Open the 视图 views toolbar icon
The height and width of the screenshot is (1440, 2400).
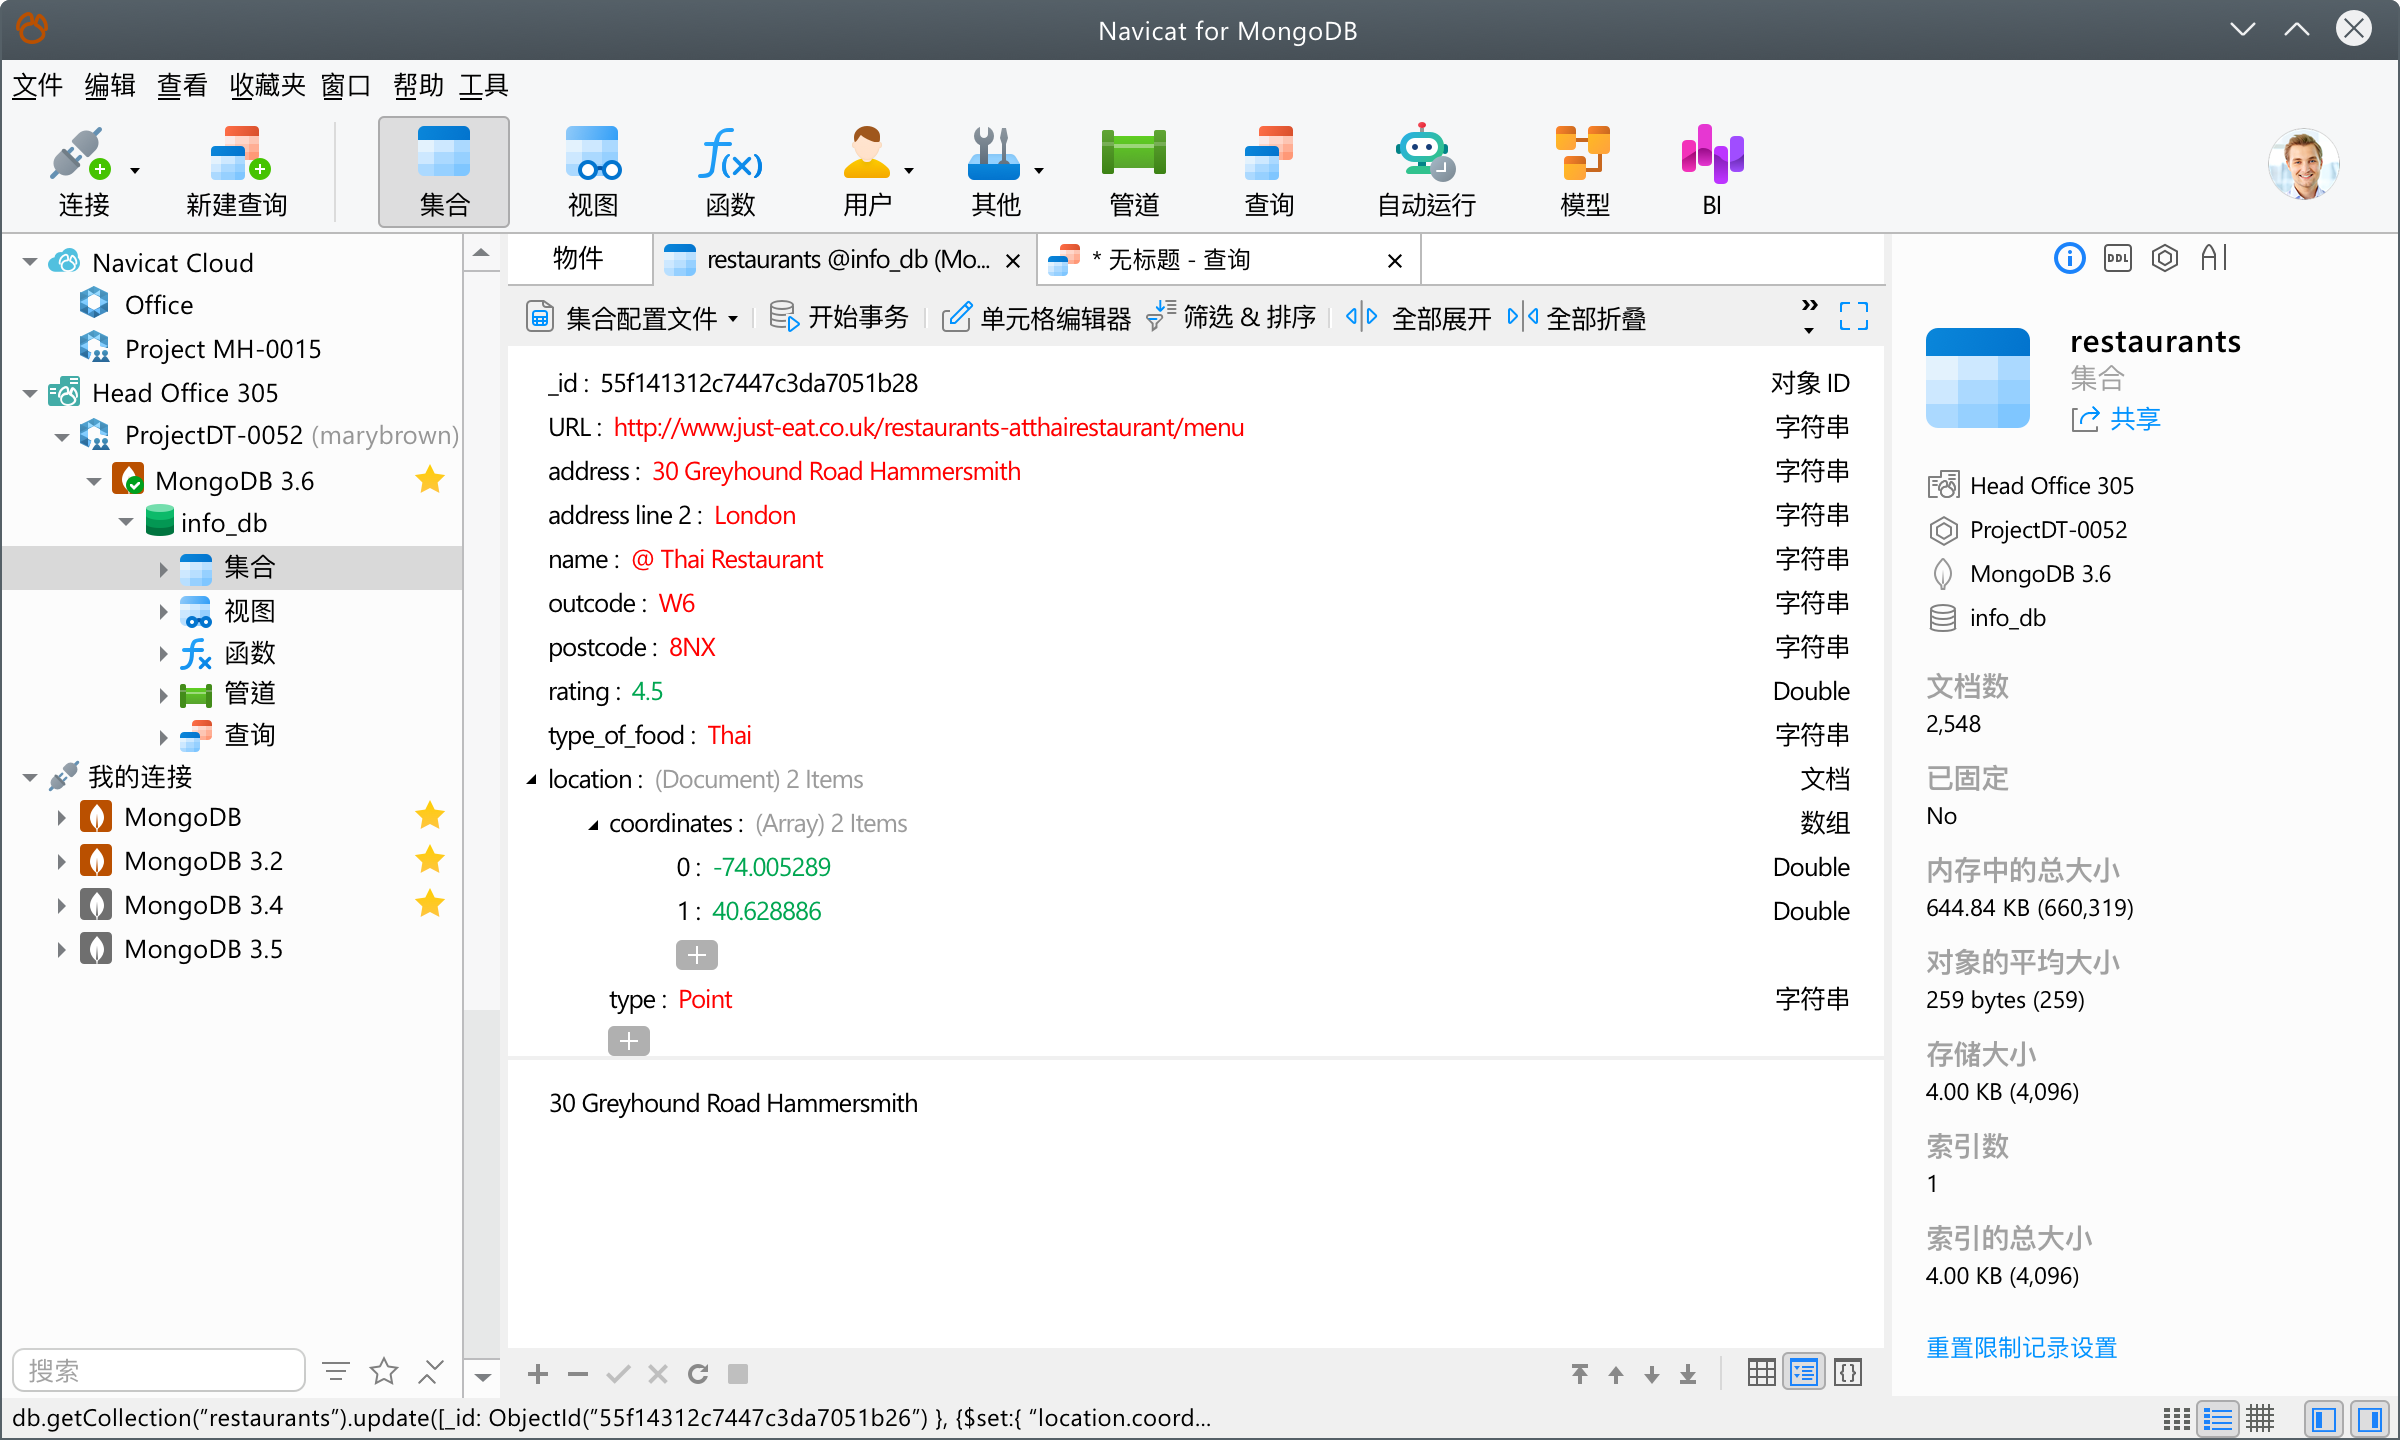[593, 172]
